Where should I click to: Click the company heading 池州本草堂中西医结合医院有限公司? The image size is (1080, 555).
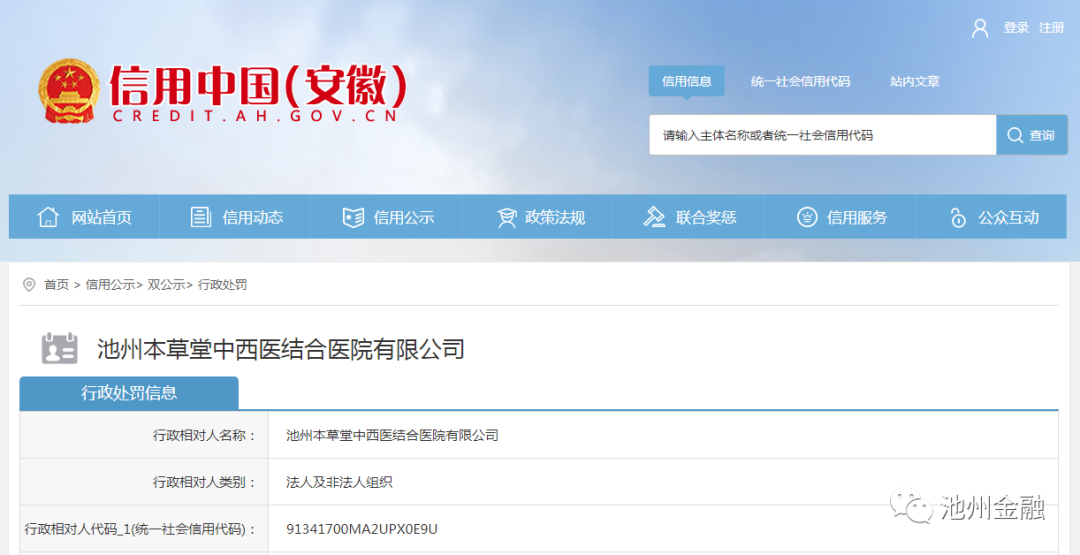(x=281, y=349)
